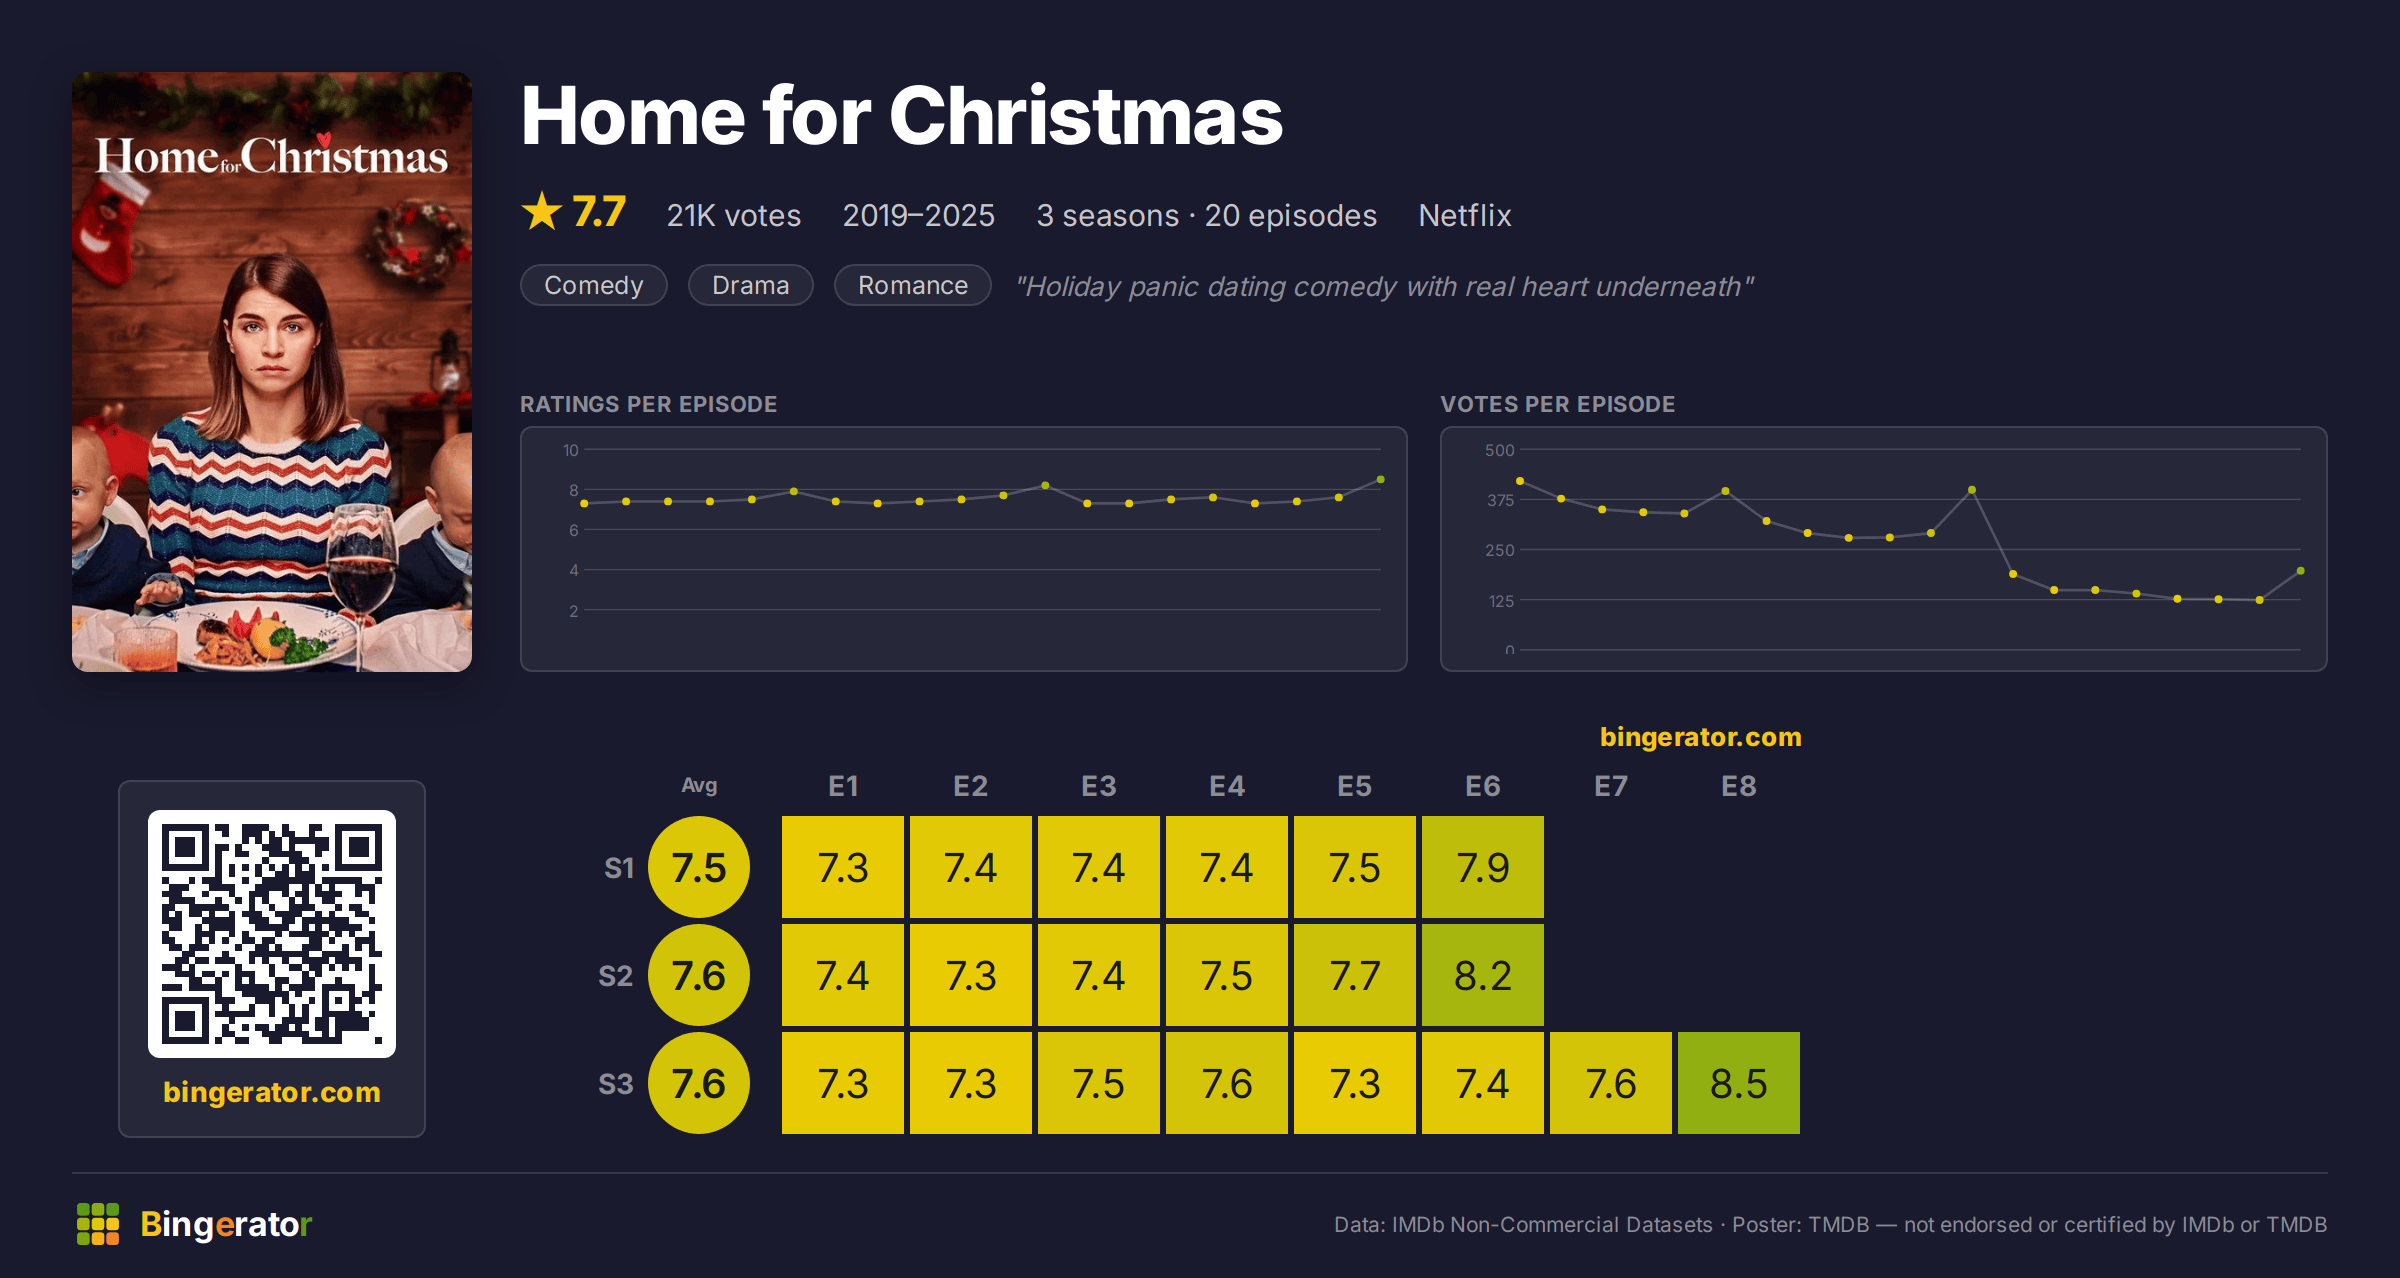
Task: Click last point in ratings chart
Action: click(1381, 480)
